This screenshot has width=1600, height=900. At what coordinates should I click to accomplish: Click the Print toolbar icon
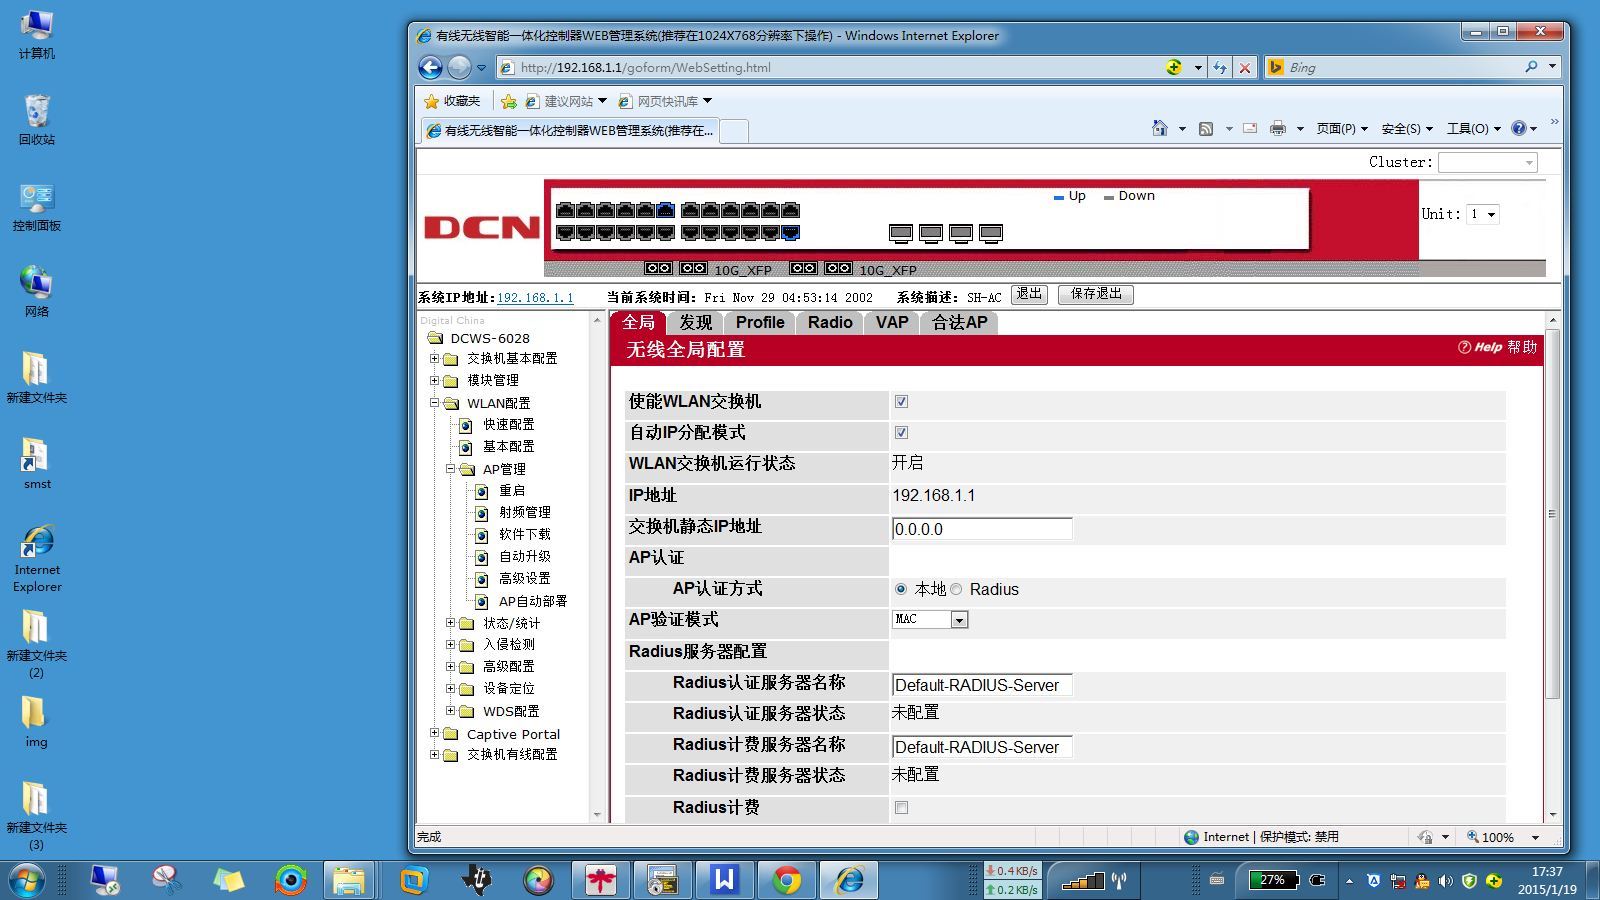click(x=1278, y=128)
